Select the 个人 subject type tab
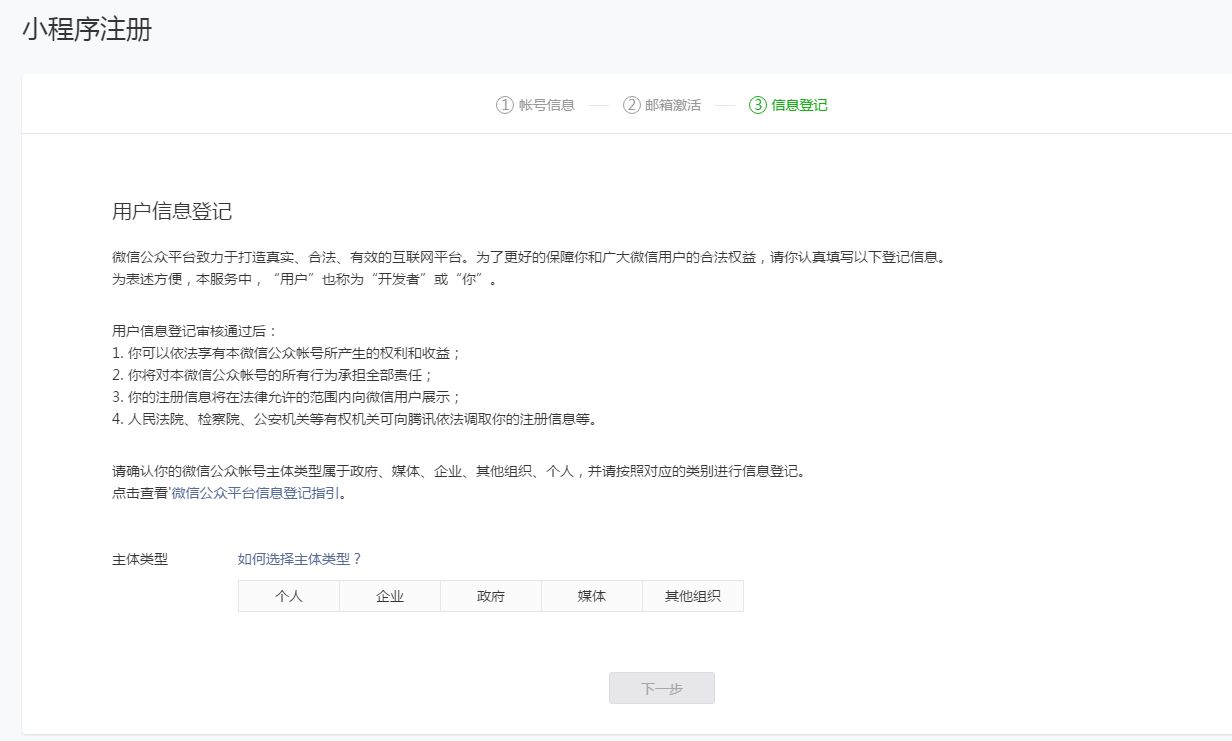The image size is (1232, 741). click(x=288, y=595)
